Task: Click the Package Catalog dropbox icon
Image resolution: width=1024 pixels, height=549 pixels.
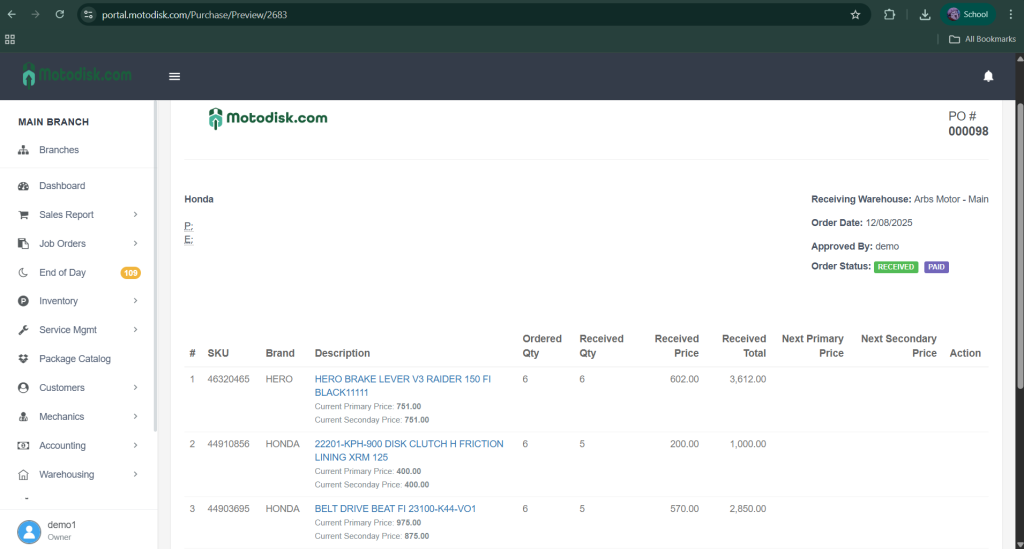Action: pyautogui.click(x=23, y=359)
